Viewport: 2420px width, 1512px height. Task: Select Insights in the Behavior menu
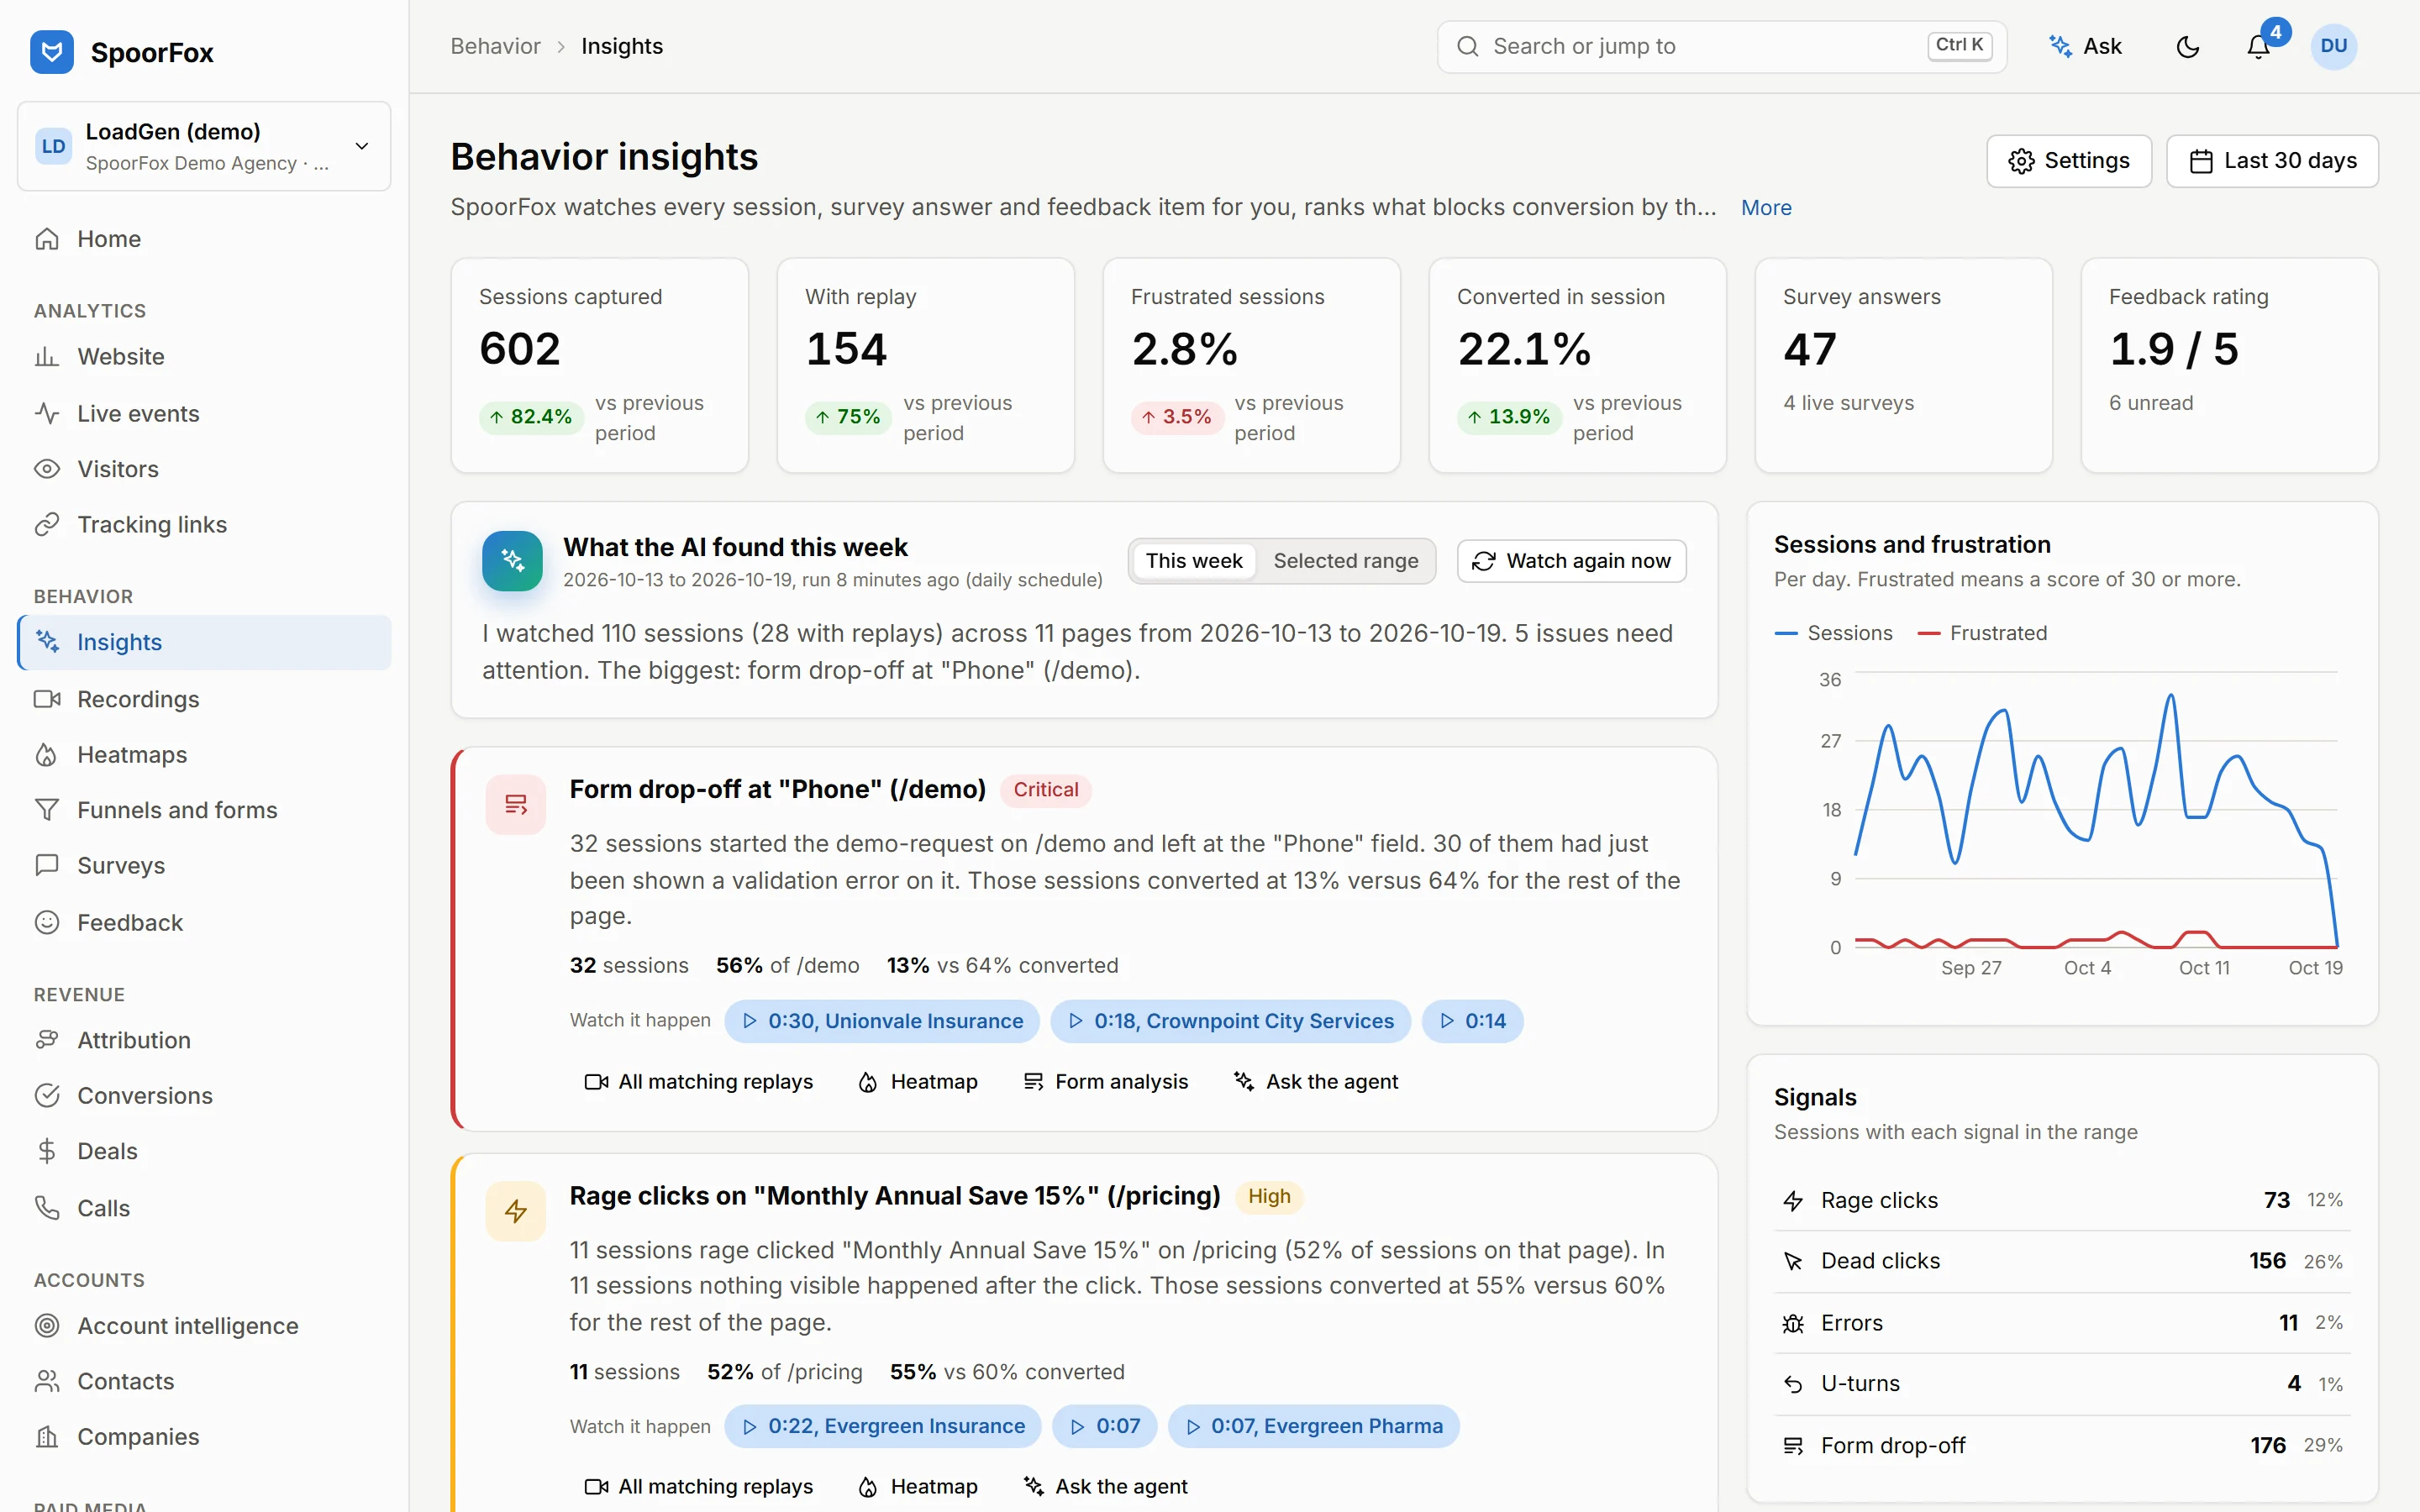(x=204, y=642)
